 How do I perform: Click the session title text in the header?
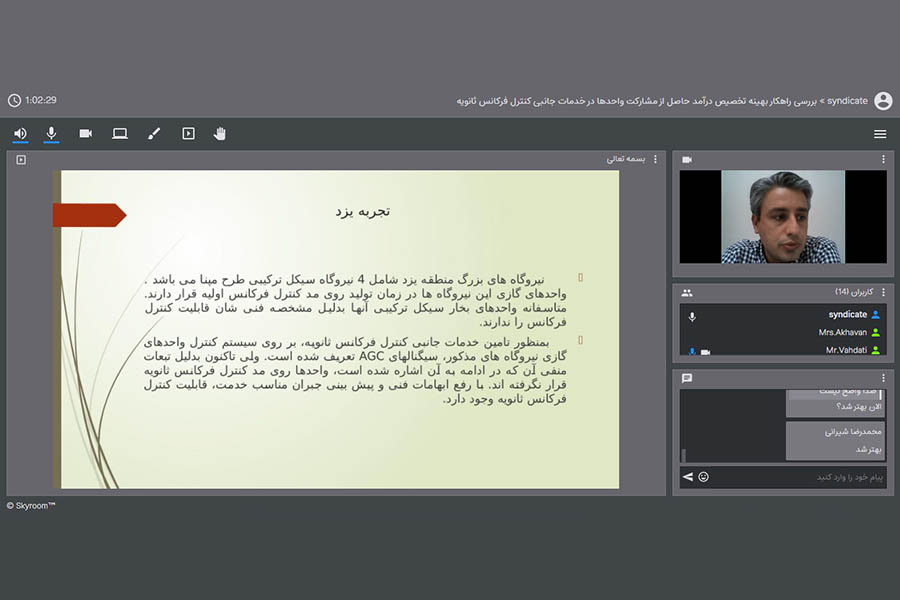pos(637,101)
